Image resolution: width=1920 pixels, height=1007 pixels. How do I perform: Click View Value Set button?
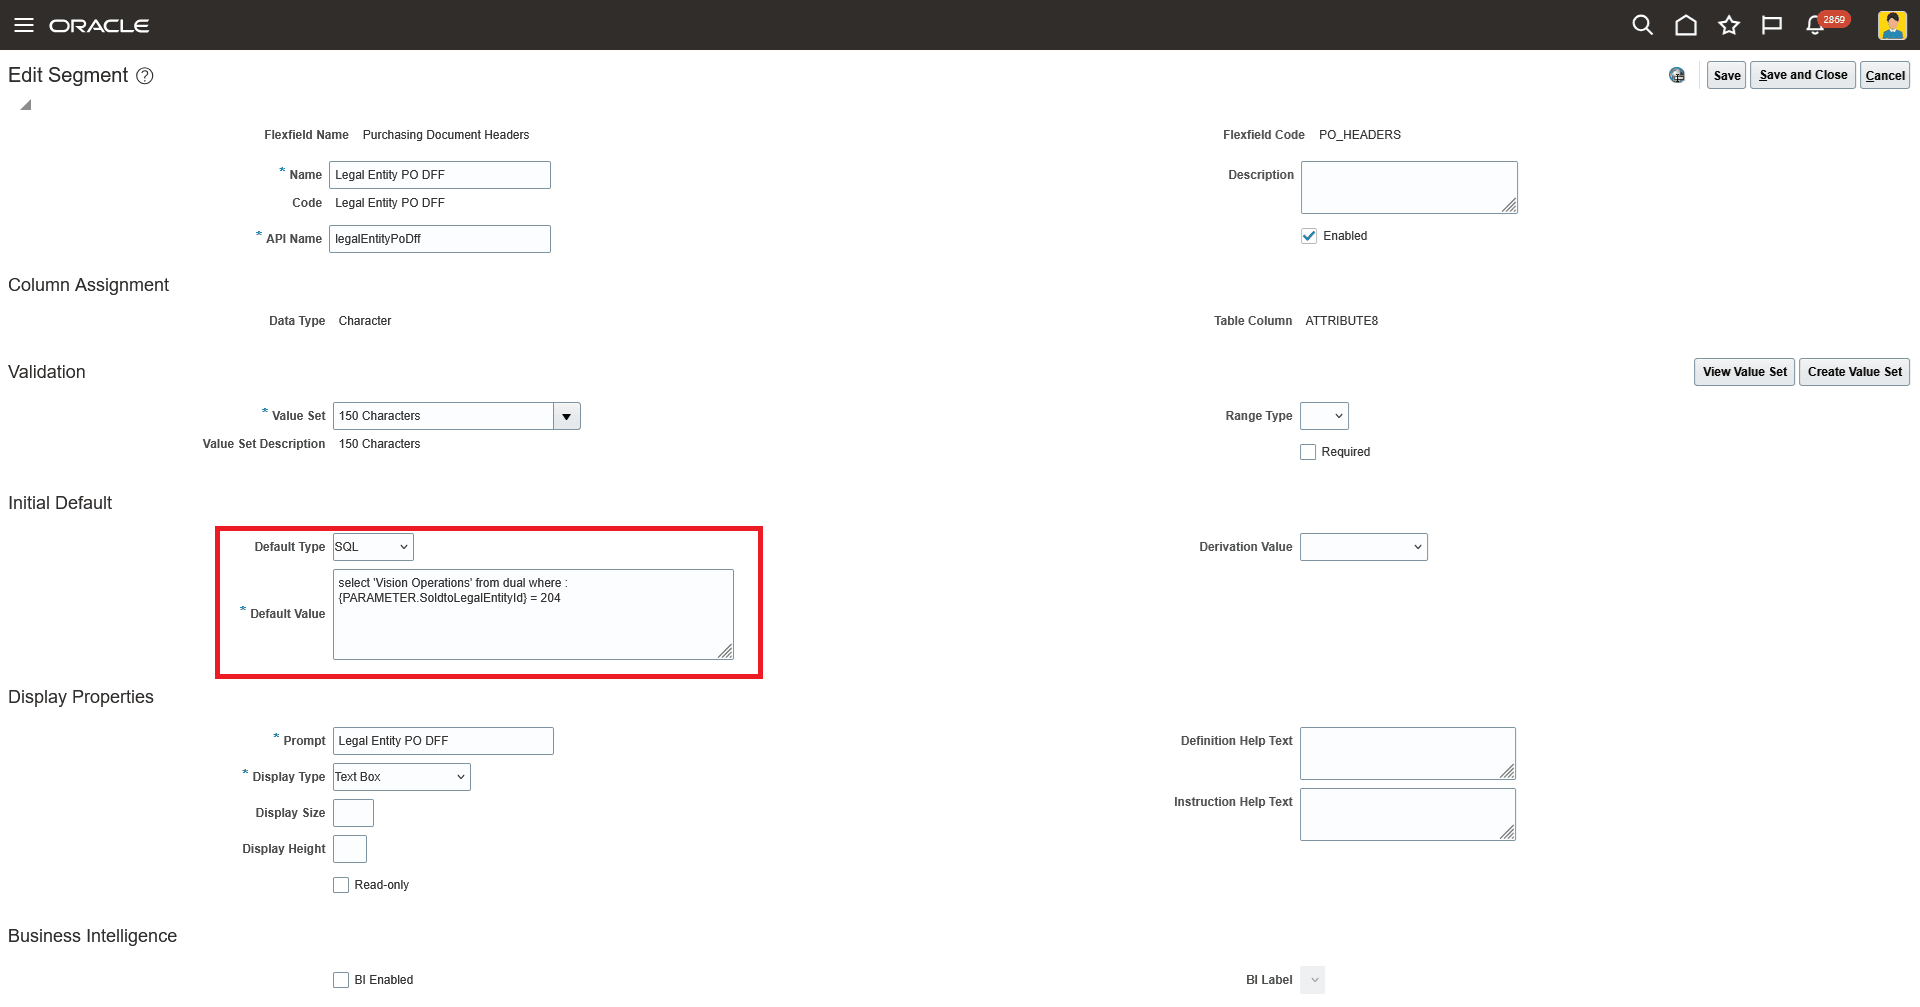click(1744, 372)
